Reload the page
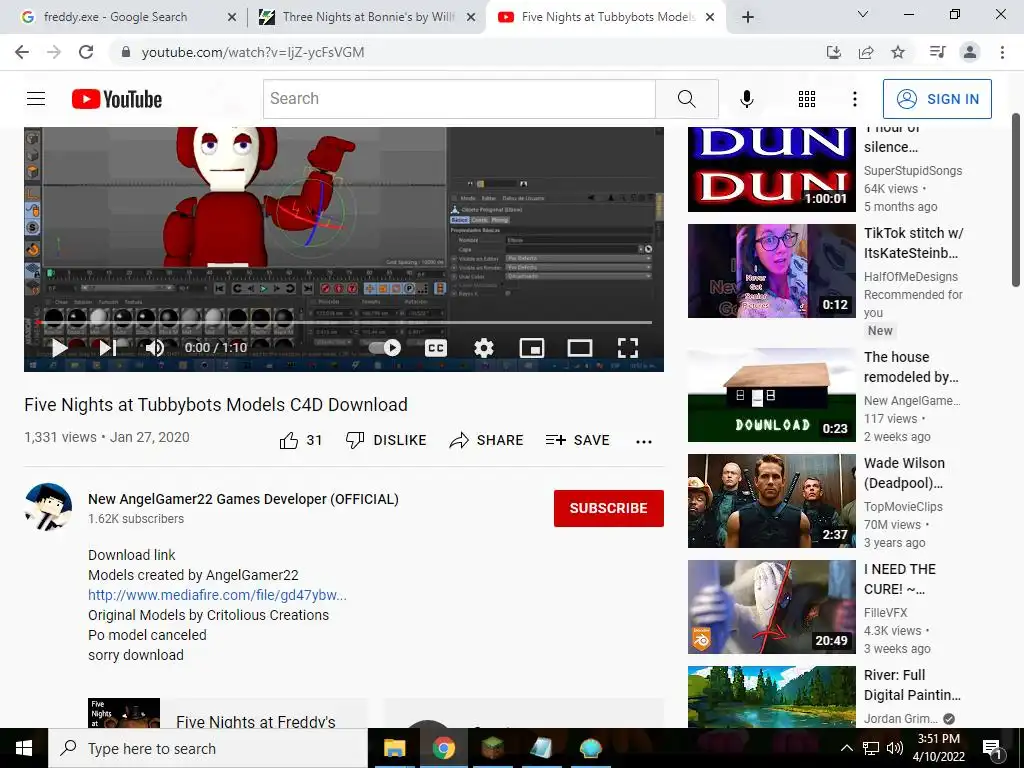The image size is (1024, 768). coord(86,52)
